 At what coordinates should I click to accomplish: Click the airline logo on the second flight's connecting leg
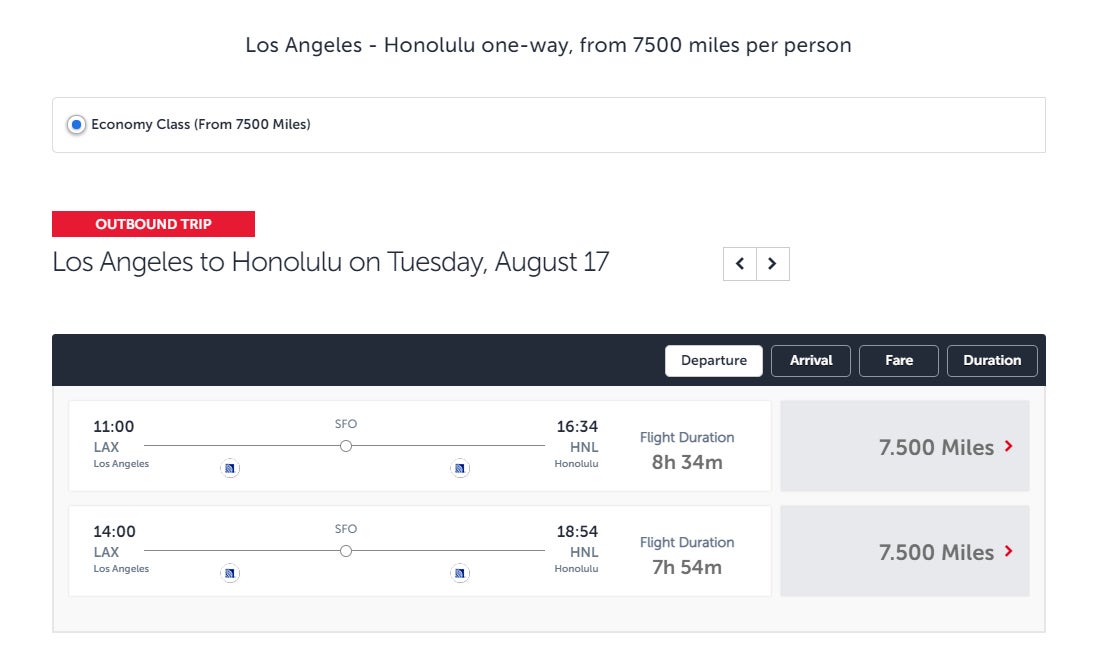pos(459,573)
